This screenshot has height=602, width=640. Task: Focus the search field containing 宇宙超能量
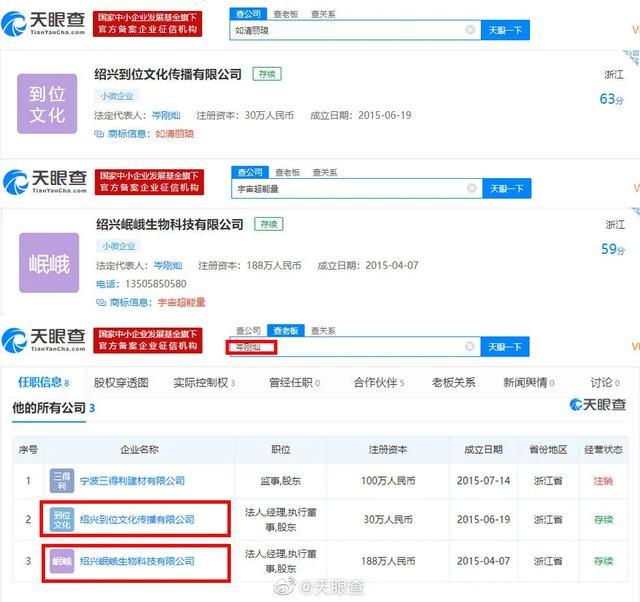tap(356, 188)
